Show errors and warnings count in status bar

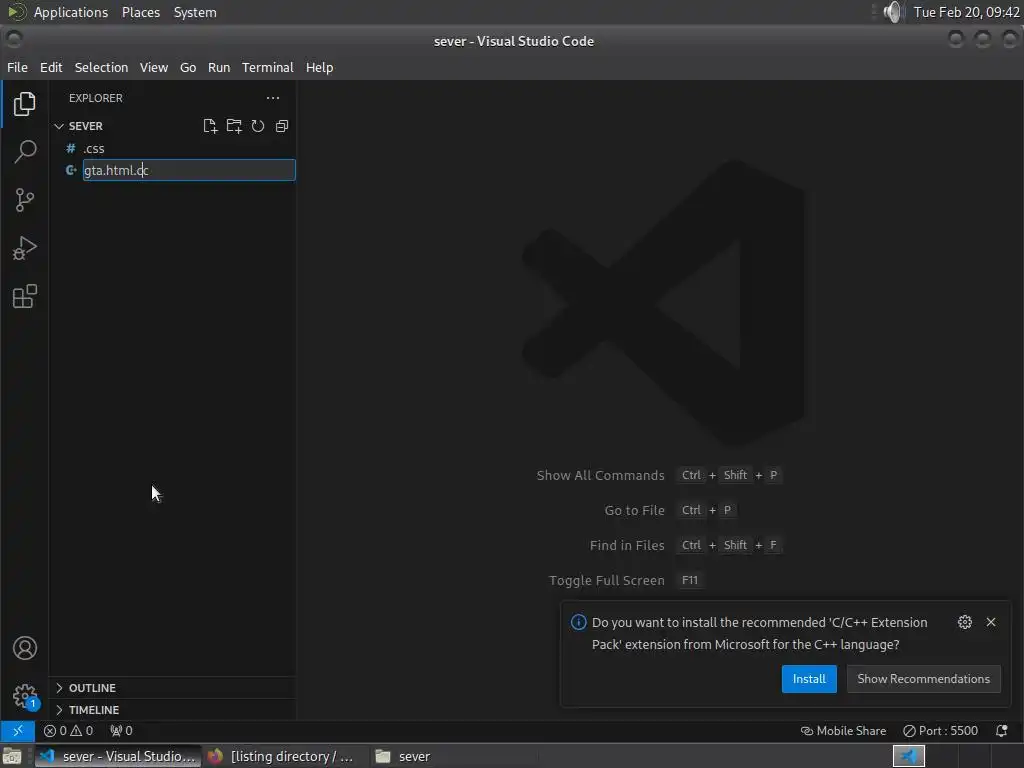(x=68, y=730)
